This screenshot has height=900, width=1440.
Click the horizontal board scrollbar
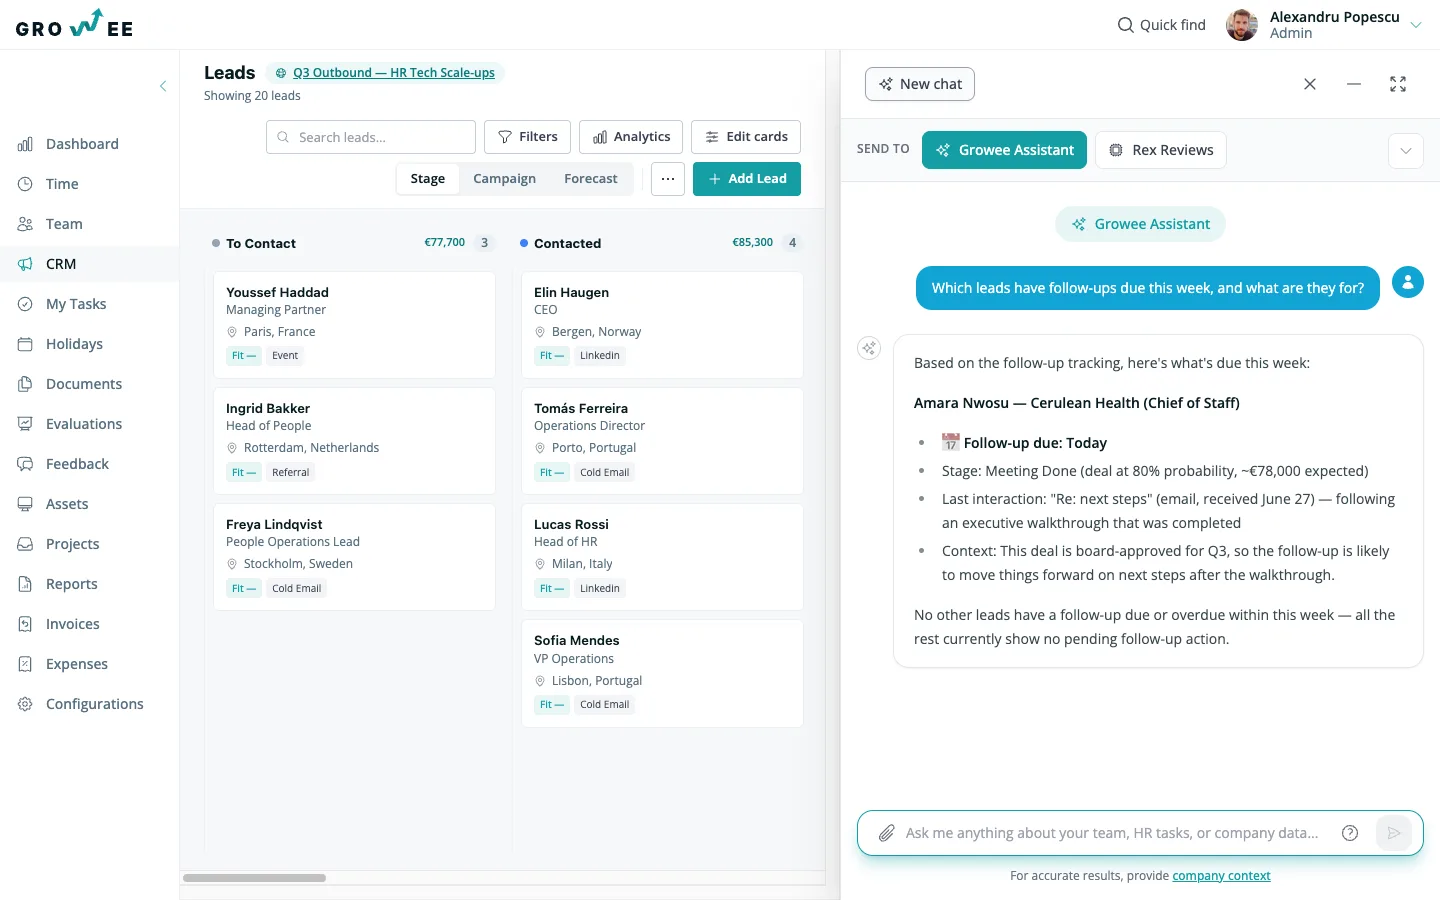254,878
